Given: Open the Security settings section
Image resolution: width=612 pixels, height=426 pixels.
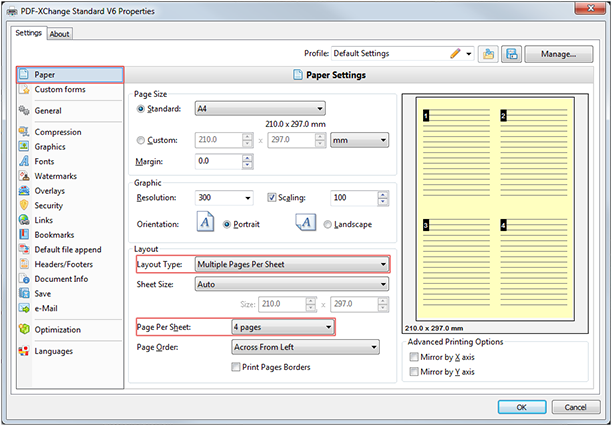Looking at the screenshot, I should click(50, 205).
